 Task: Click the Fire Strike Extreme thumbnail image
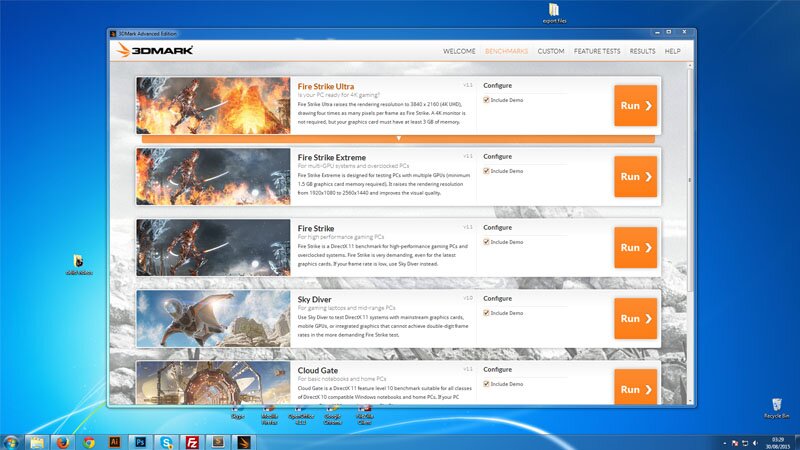(x=213, y=177)
